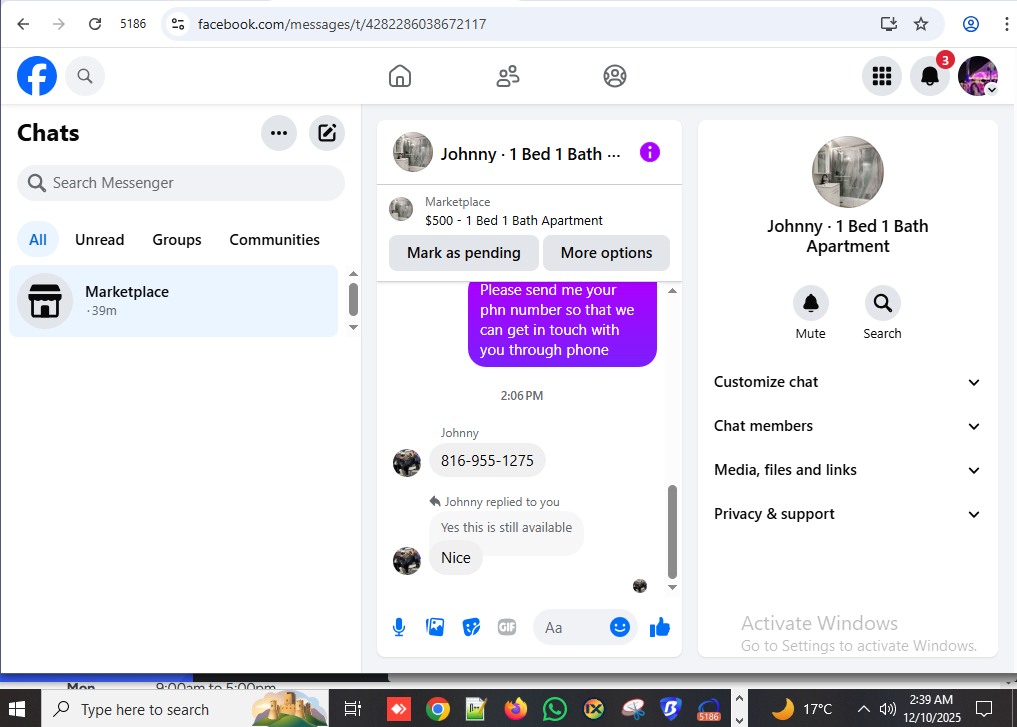
Task: Expand the Customize chat section
Action: (847, 382)
